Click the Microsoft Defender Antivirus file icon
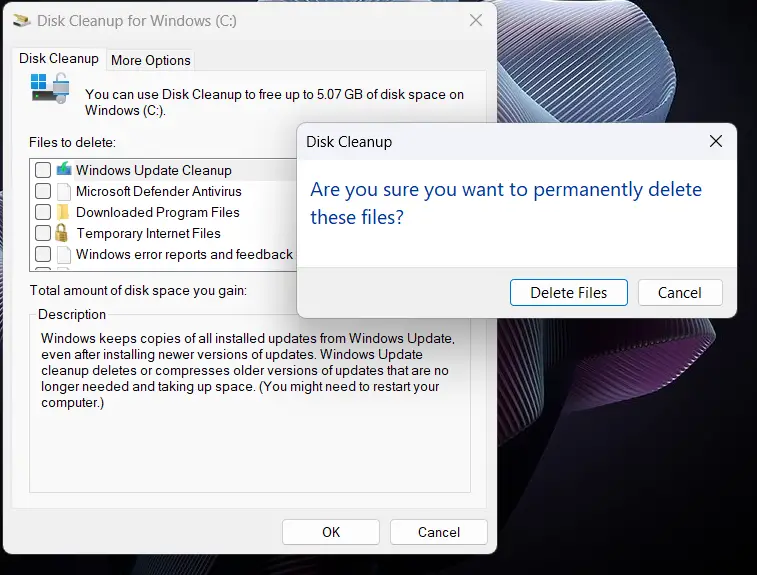 [x=64, y=191]
